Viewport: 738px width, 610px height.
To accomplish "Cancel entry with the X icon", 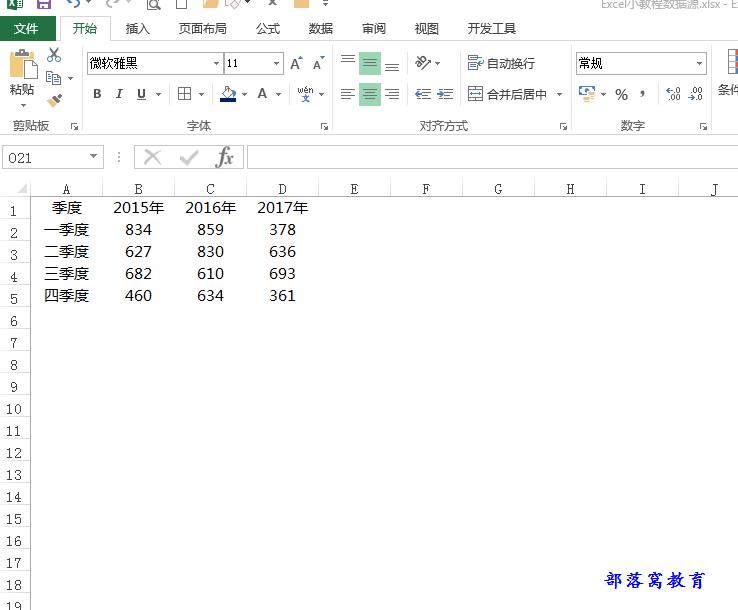I will click(152, 157).
